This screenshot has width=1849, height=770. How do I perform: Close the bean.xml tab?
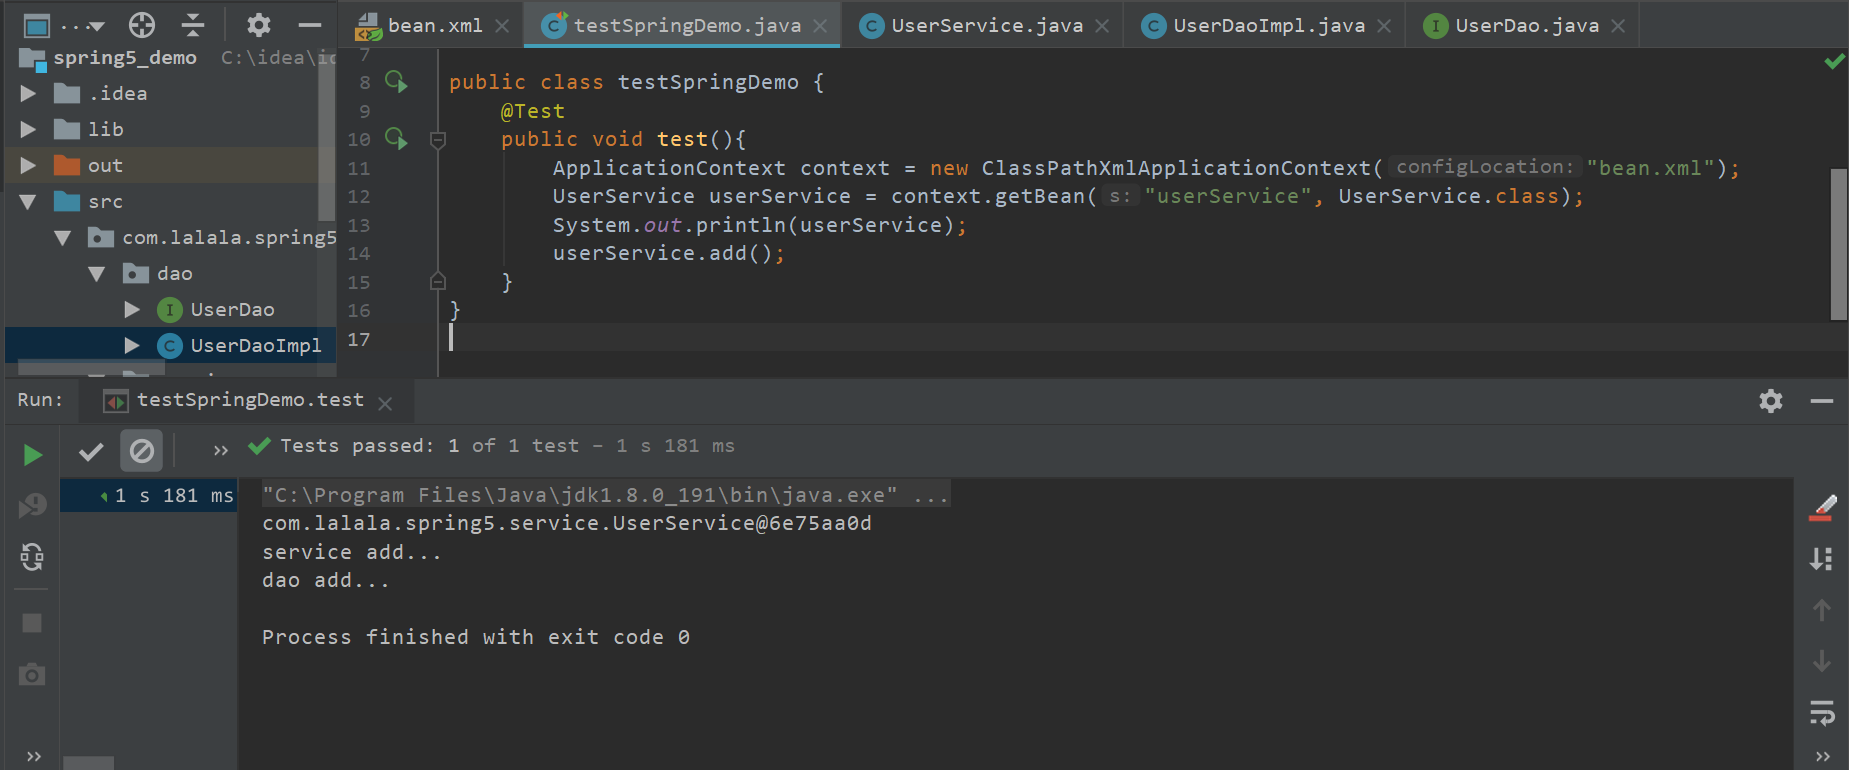pos(502,26)
